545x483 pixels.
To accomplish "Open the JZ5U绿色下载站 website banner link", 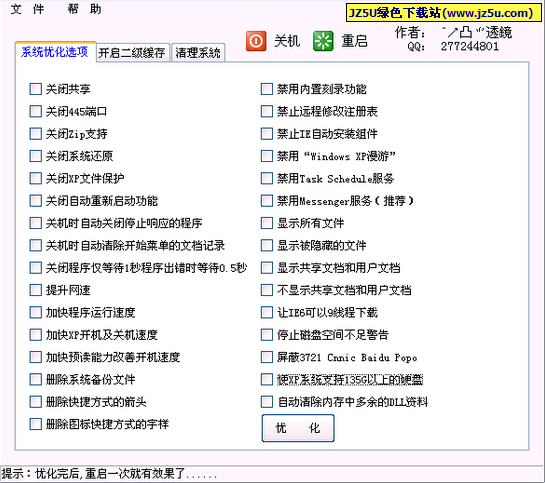I will tap(444, 13).
